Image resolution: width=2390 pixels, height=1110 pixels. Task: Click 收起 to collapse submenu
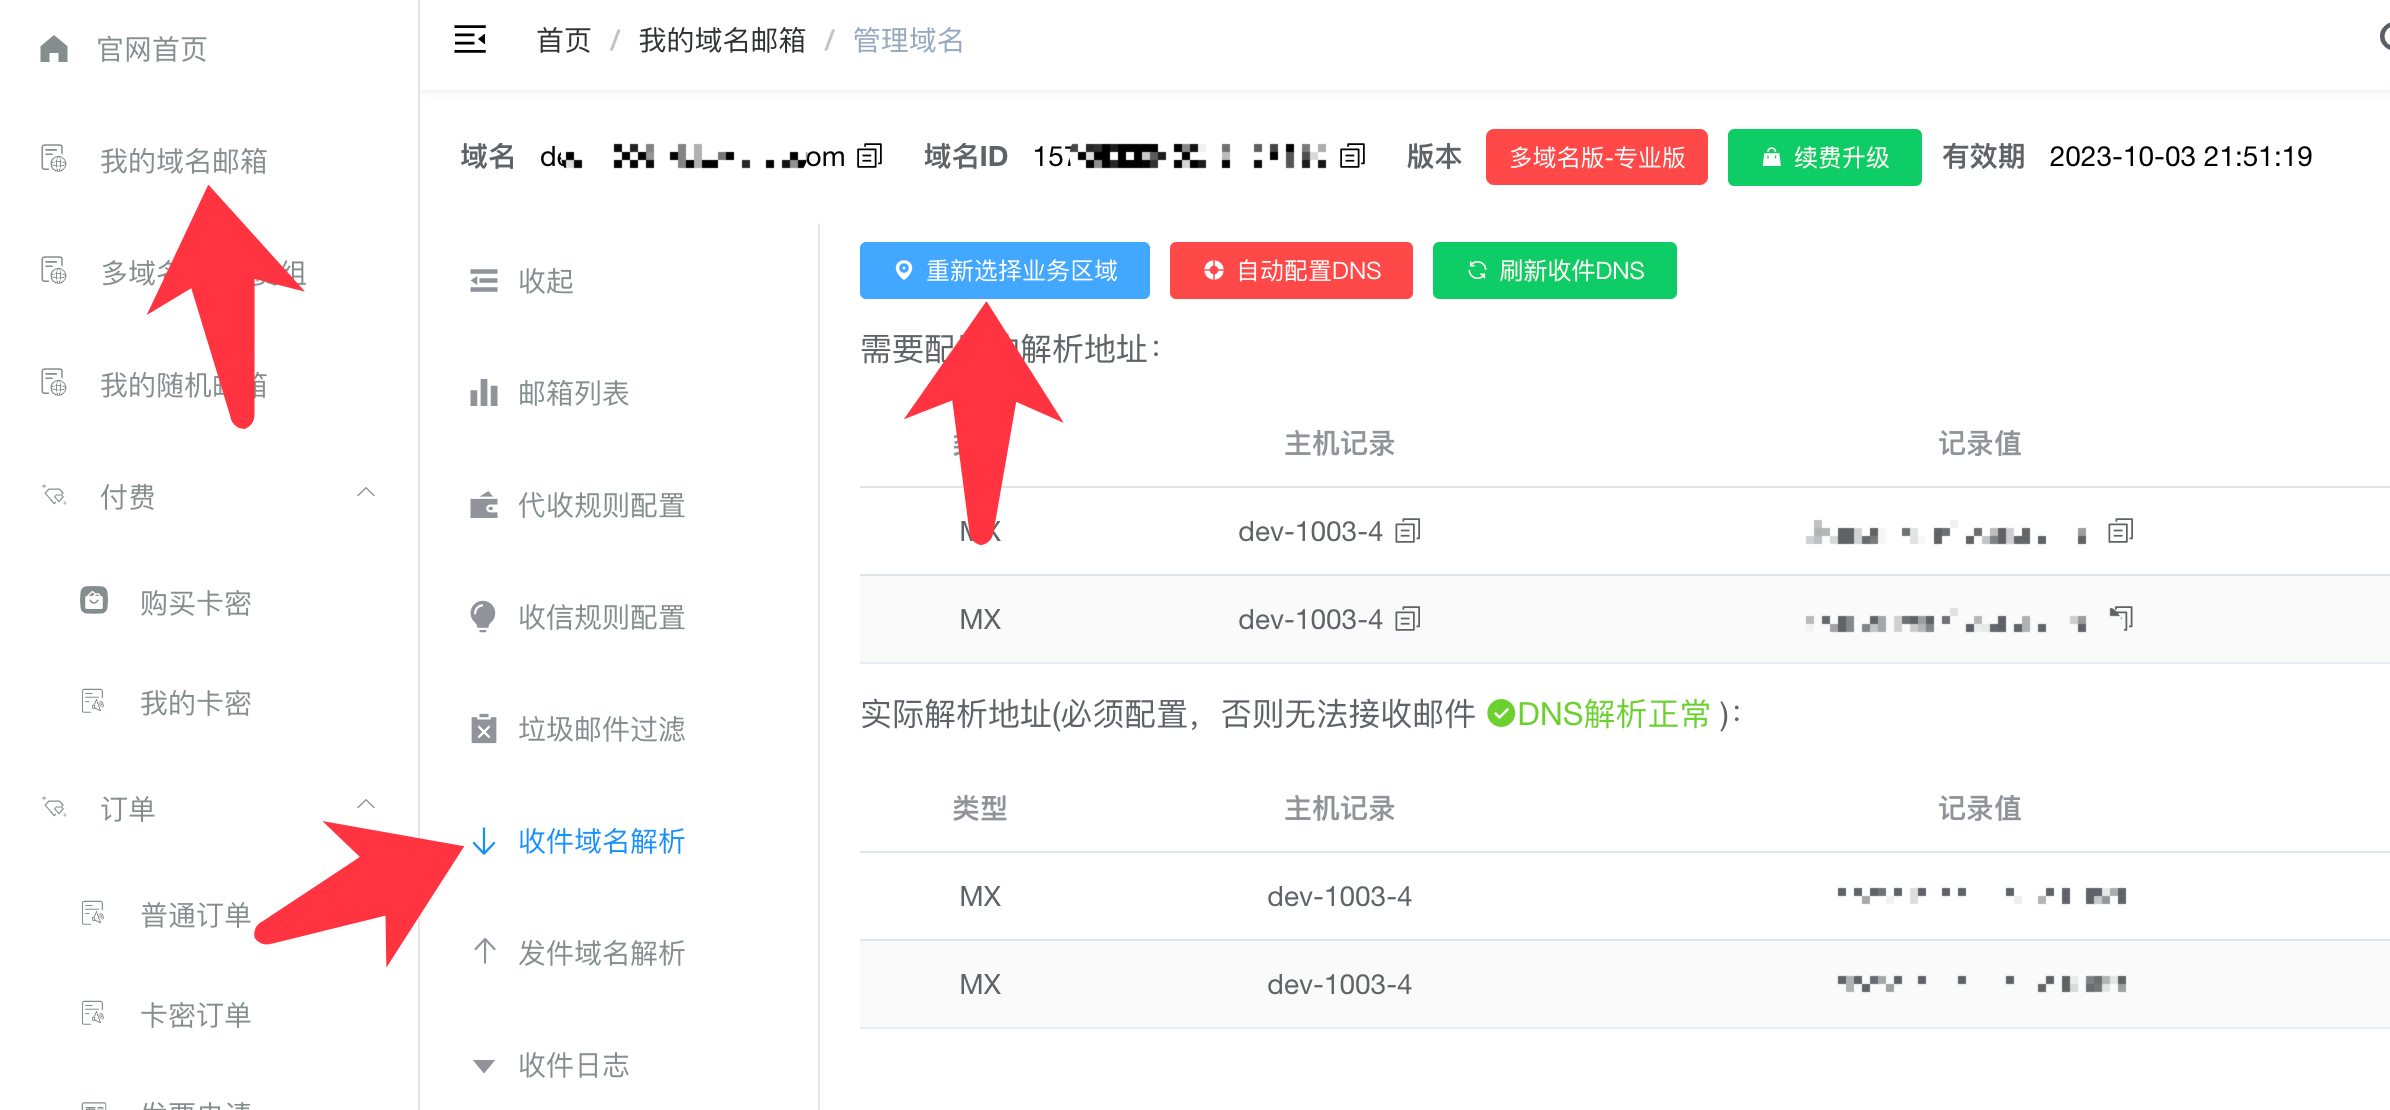(x=546, y=282)
